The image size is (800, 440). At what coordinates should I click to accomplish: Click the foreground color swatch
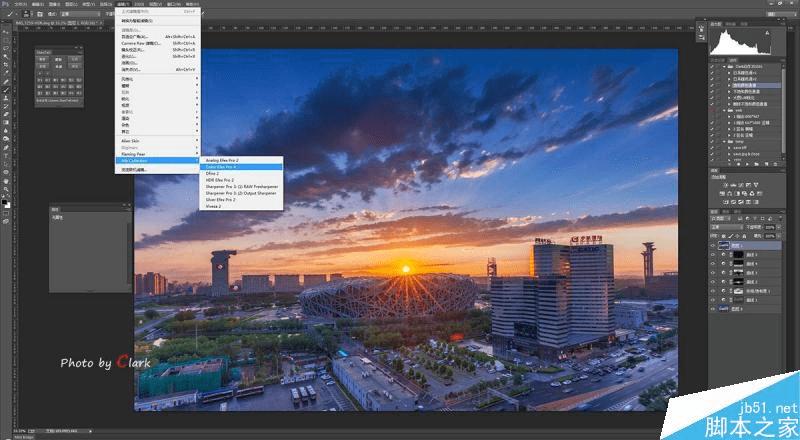pyautogui.click(x=5, y=202)
